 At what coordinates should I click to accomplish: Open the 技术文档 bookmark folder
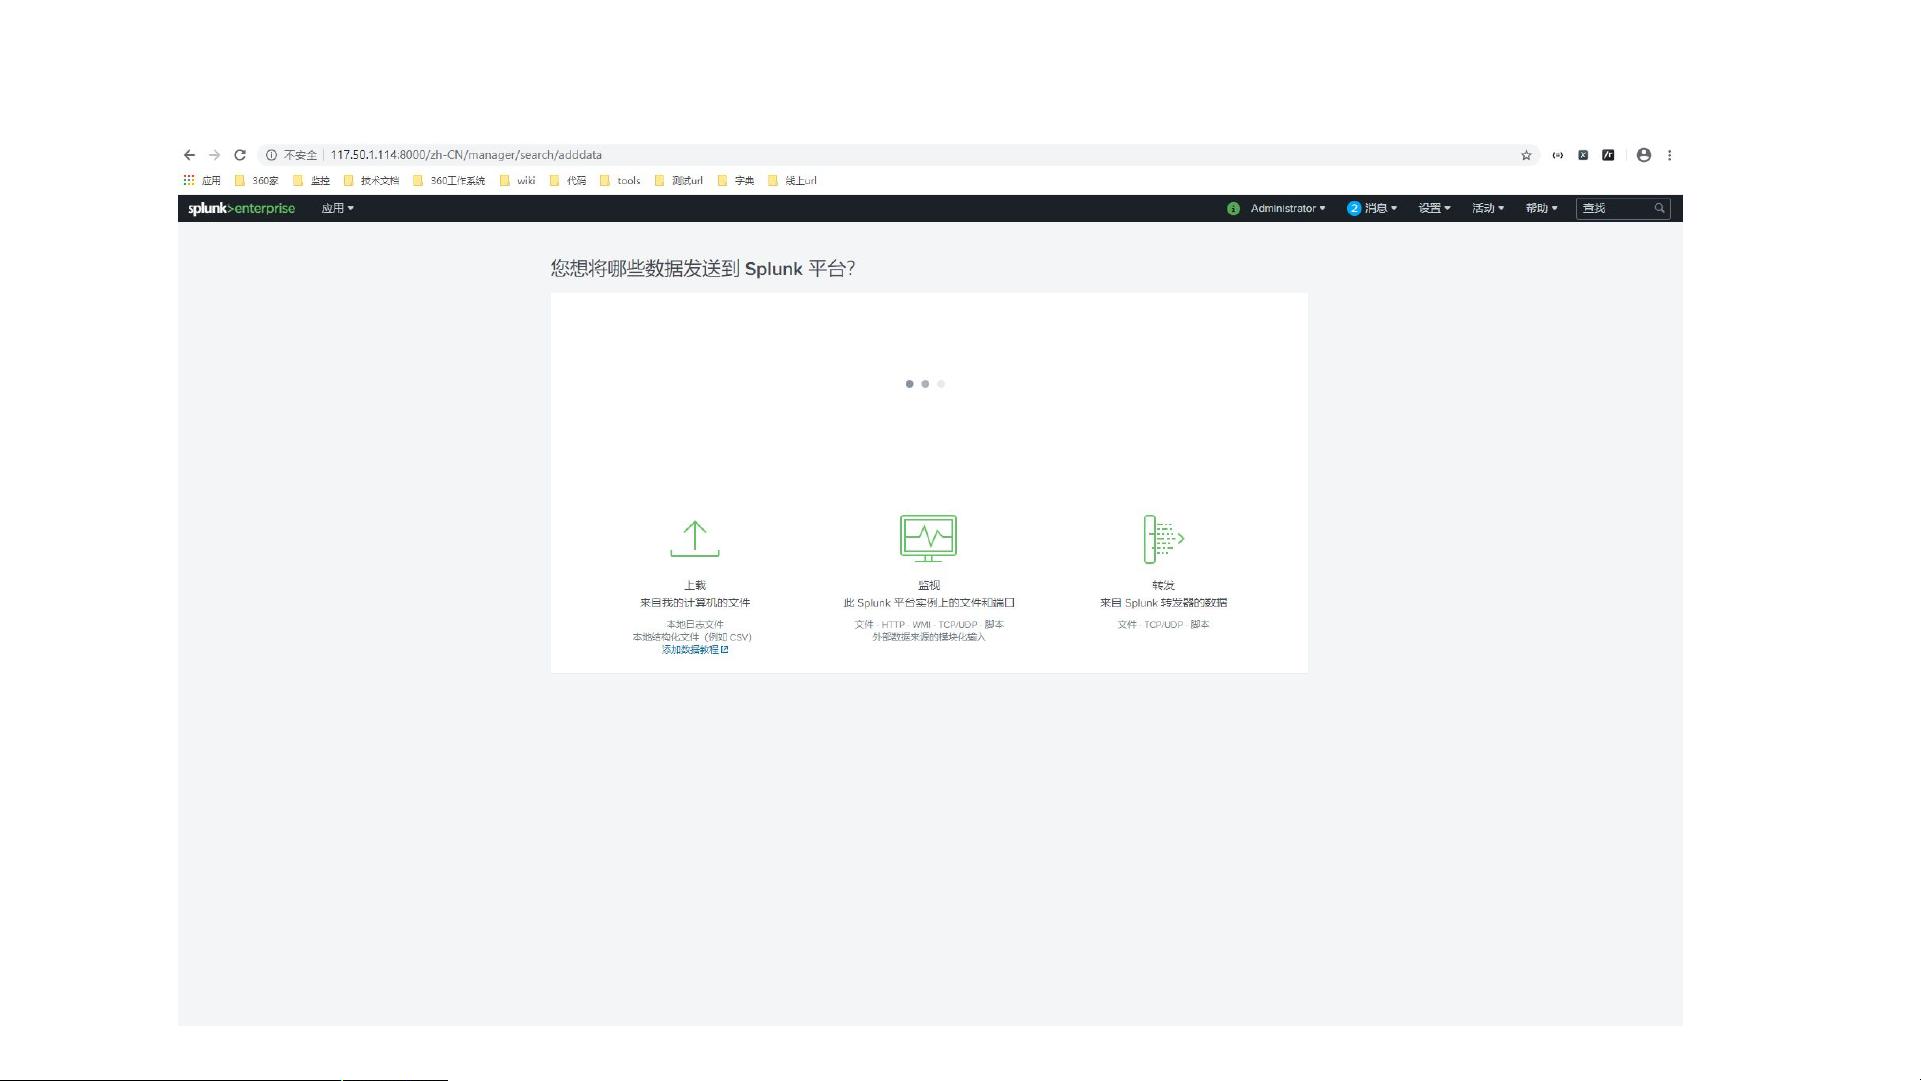coord(371,181)
